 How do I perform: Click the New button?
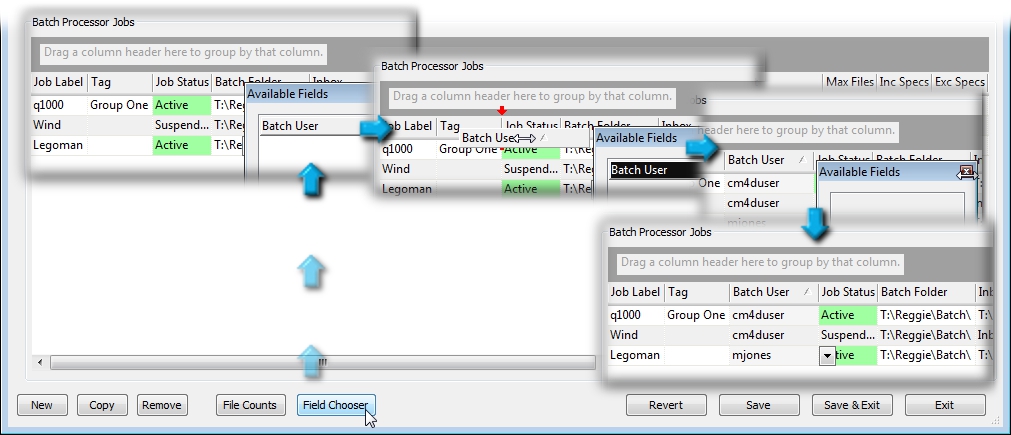[42, 405]
